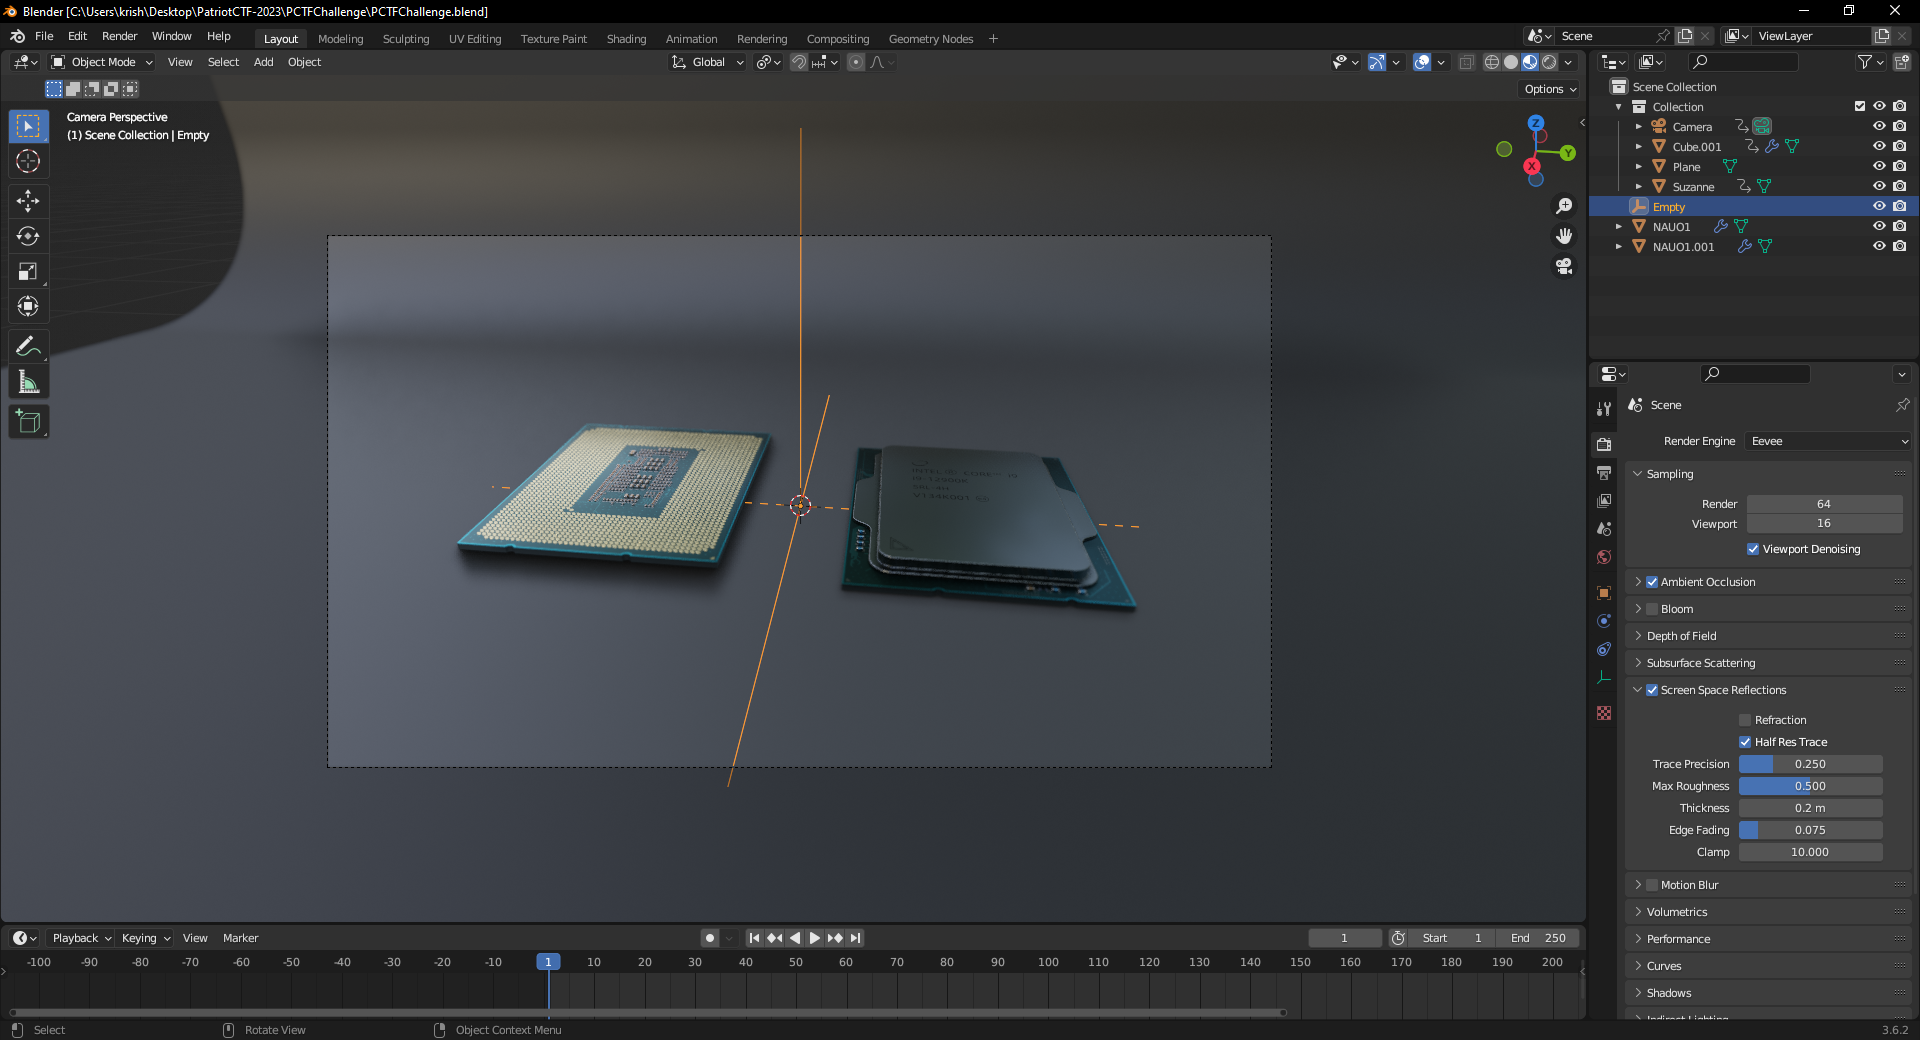Toggle camera view icon in viewport

pyautogui.click(x=1564, y=266)
